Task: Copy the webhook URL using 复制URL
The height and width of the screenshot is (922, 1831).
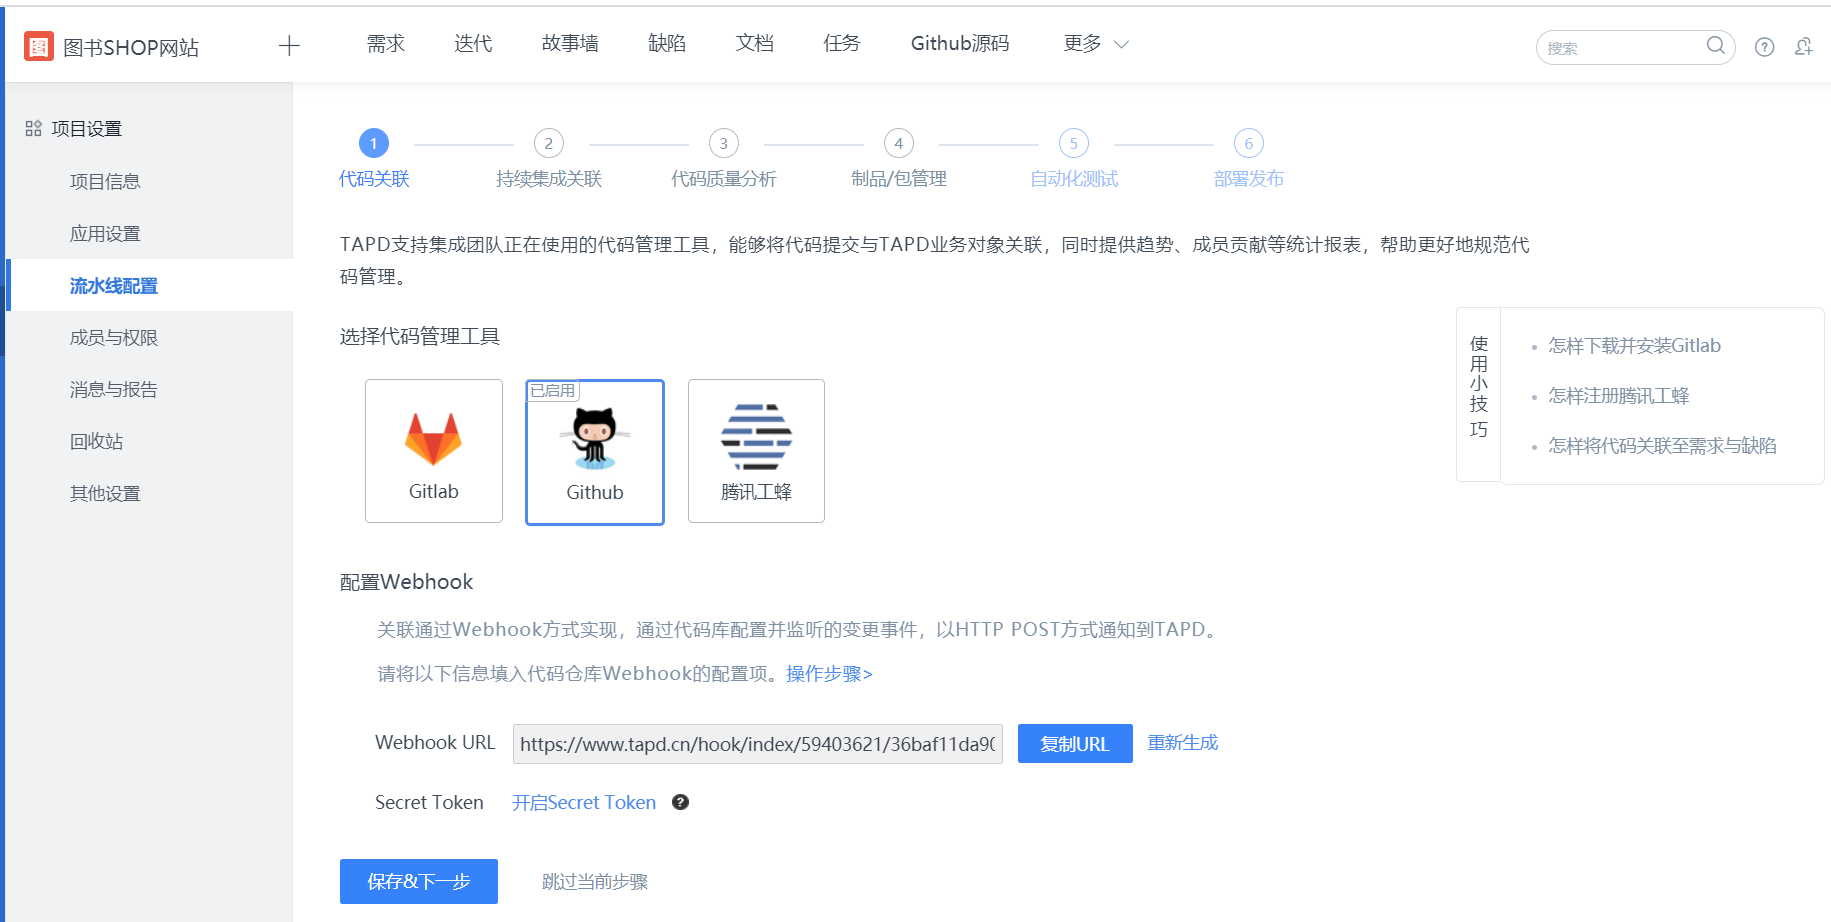Action: (1074, 743)
